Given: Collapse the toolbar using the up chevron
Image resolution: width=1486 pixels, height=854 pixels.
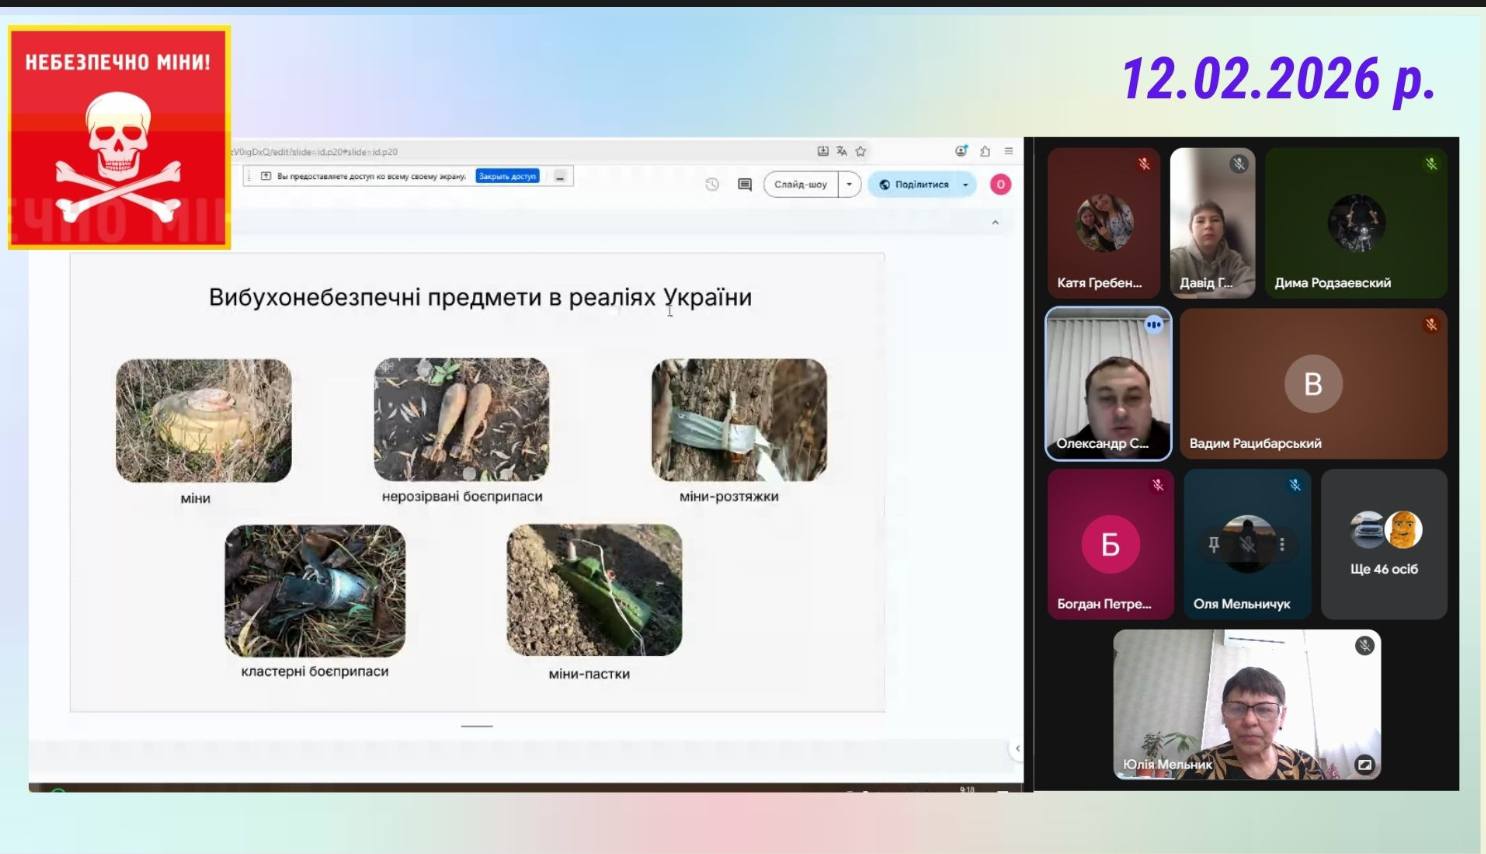Looking at the screenshot, I should coord(995,222).
